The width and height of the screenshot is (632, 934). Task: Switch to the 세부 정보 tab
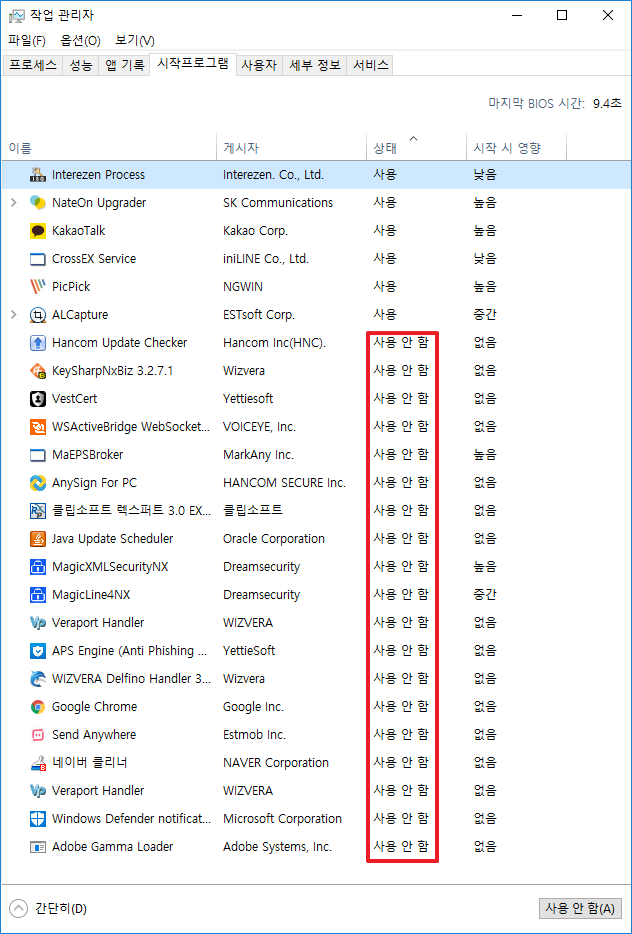click(x=315, y=66)
